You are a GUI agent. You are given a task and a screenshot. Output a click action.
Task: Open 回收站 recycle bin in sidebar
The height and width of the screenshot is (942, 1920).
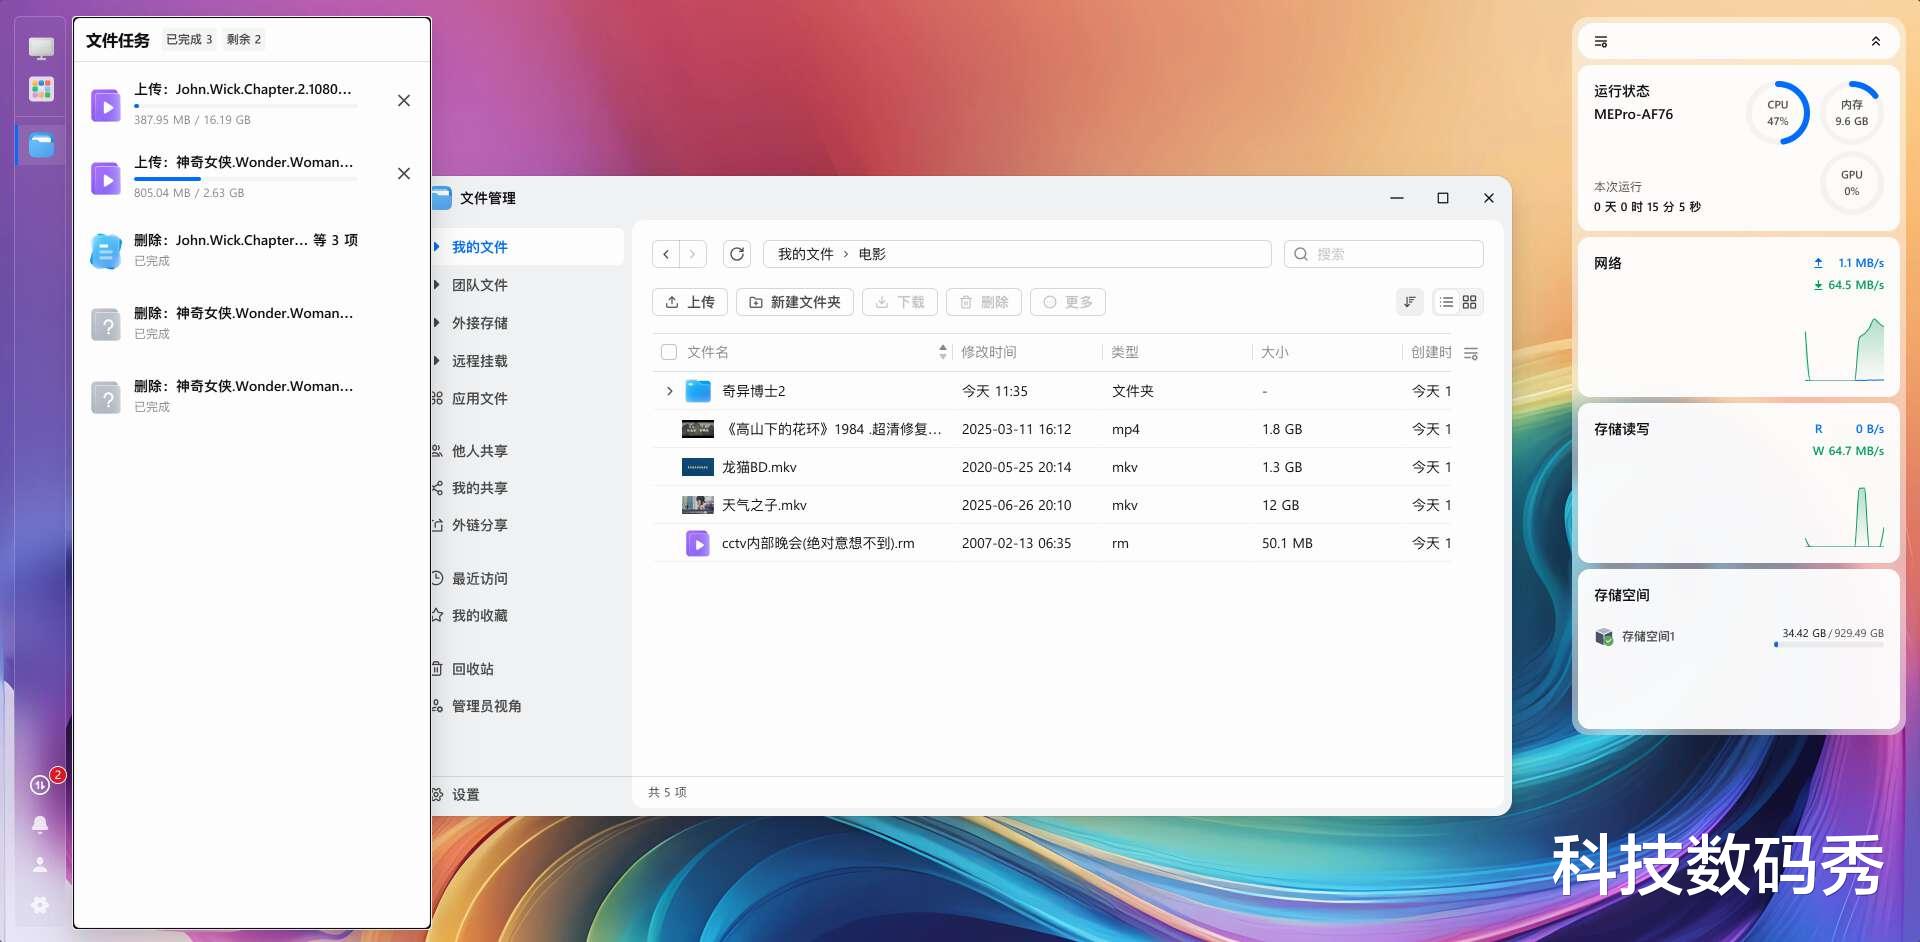(x=472, y=669)
